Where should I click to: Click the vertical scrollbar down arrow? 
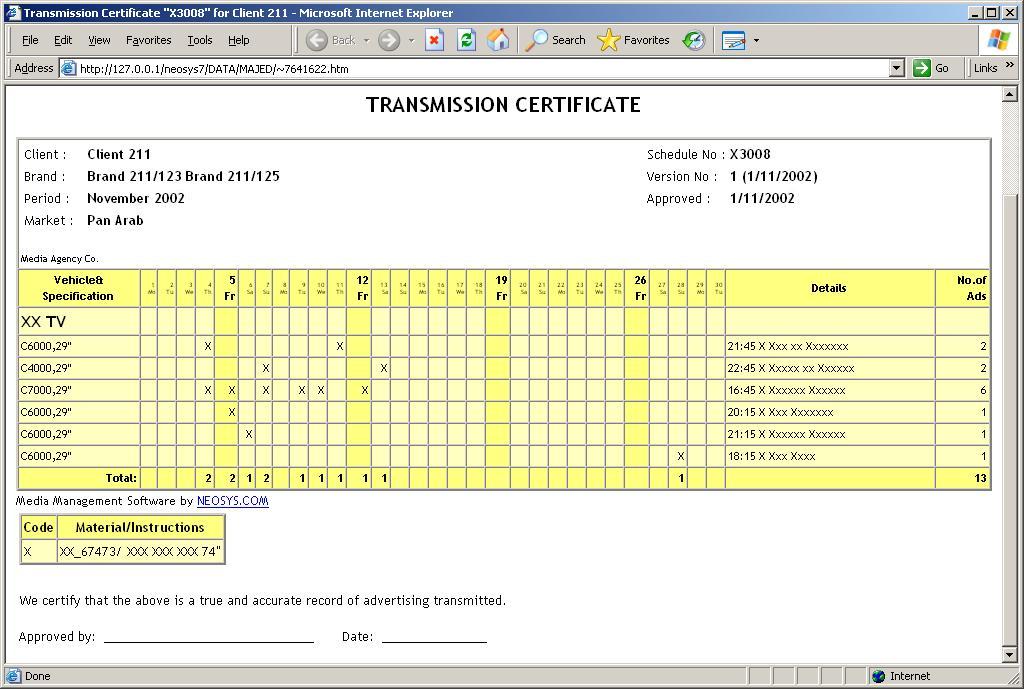click(x=1009, y=655)
